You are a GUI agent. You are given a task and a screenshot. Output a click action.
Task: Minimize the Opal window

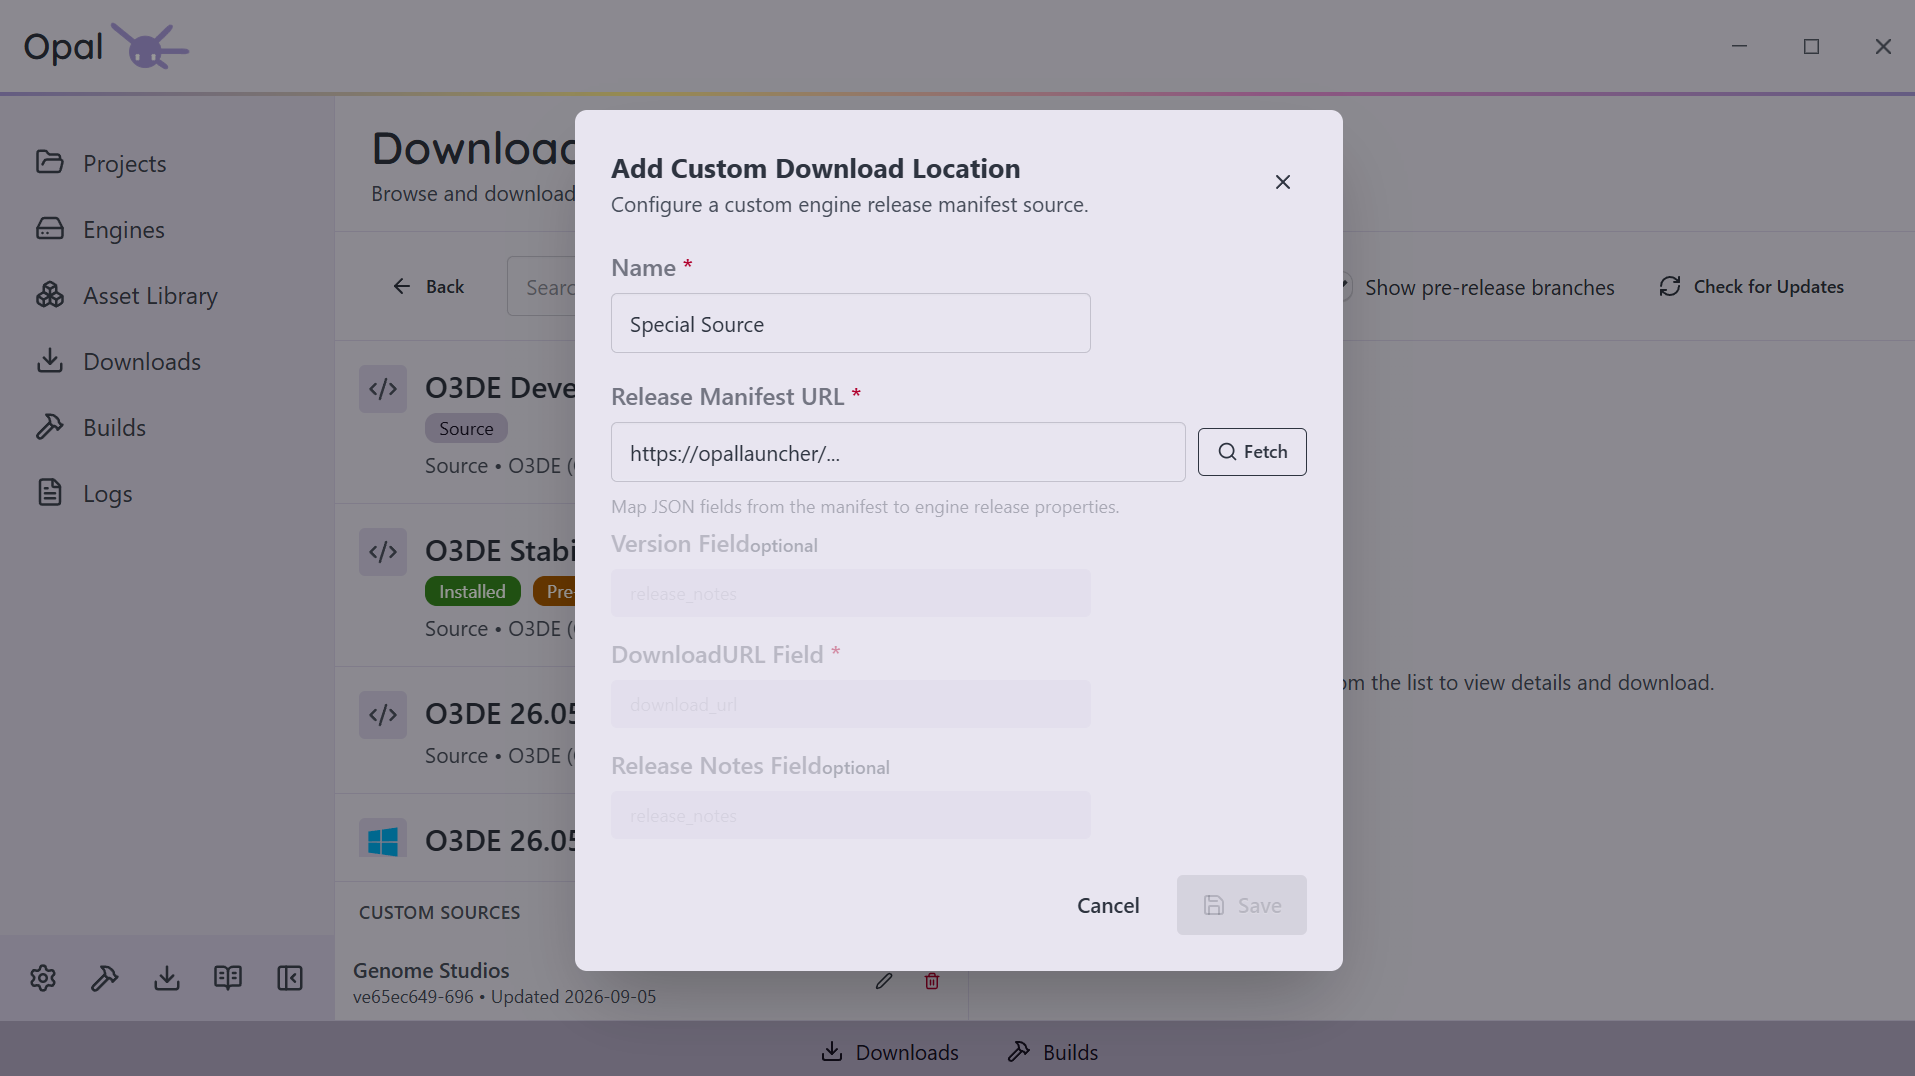(1740, 46)
